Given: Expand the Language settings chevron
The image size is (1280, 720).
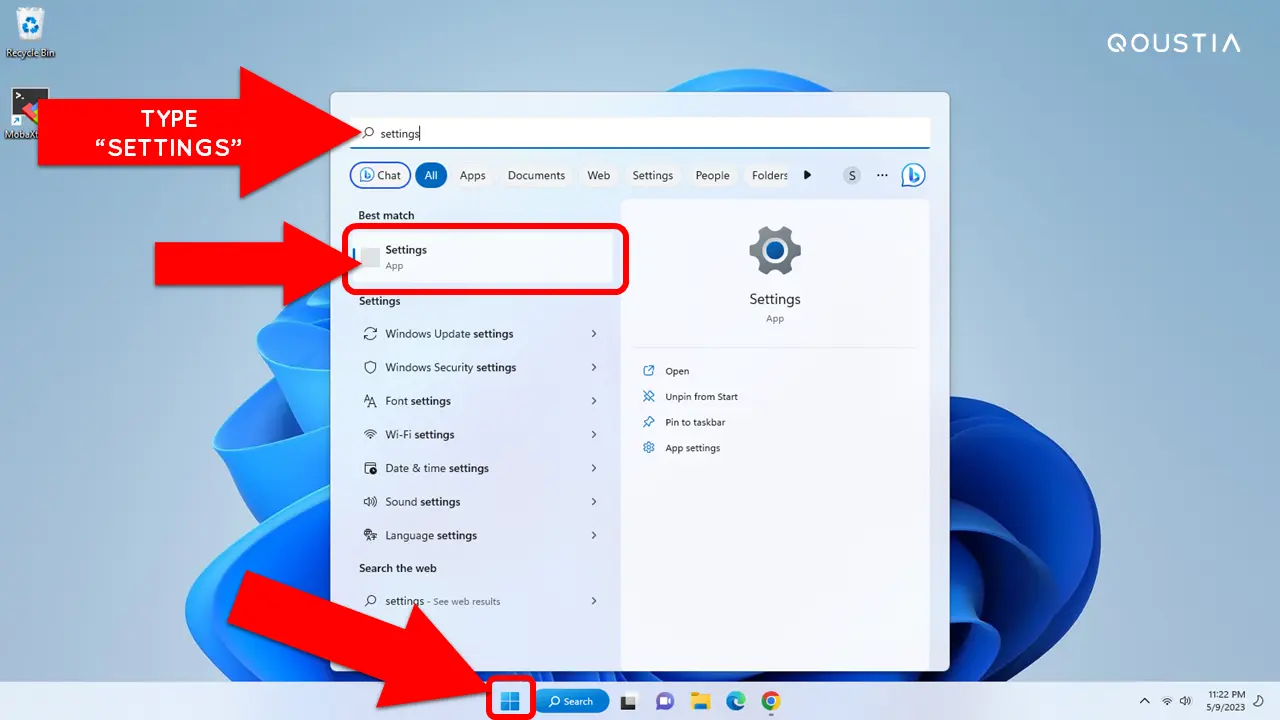Looking at the screenshot, I should point(594,535).
